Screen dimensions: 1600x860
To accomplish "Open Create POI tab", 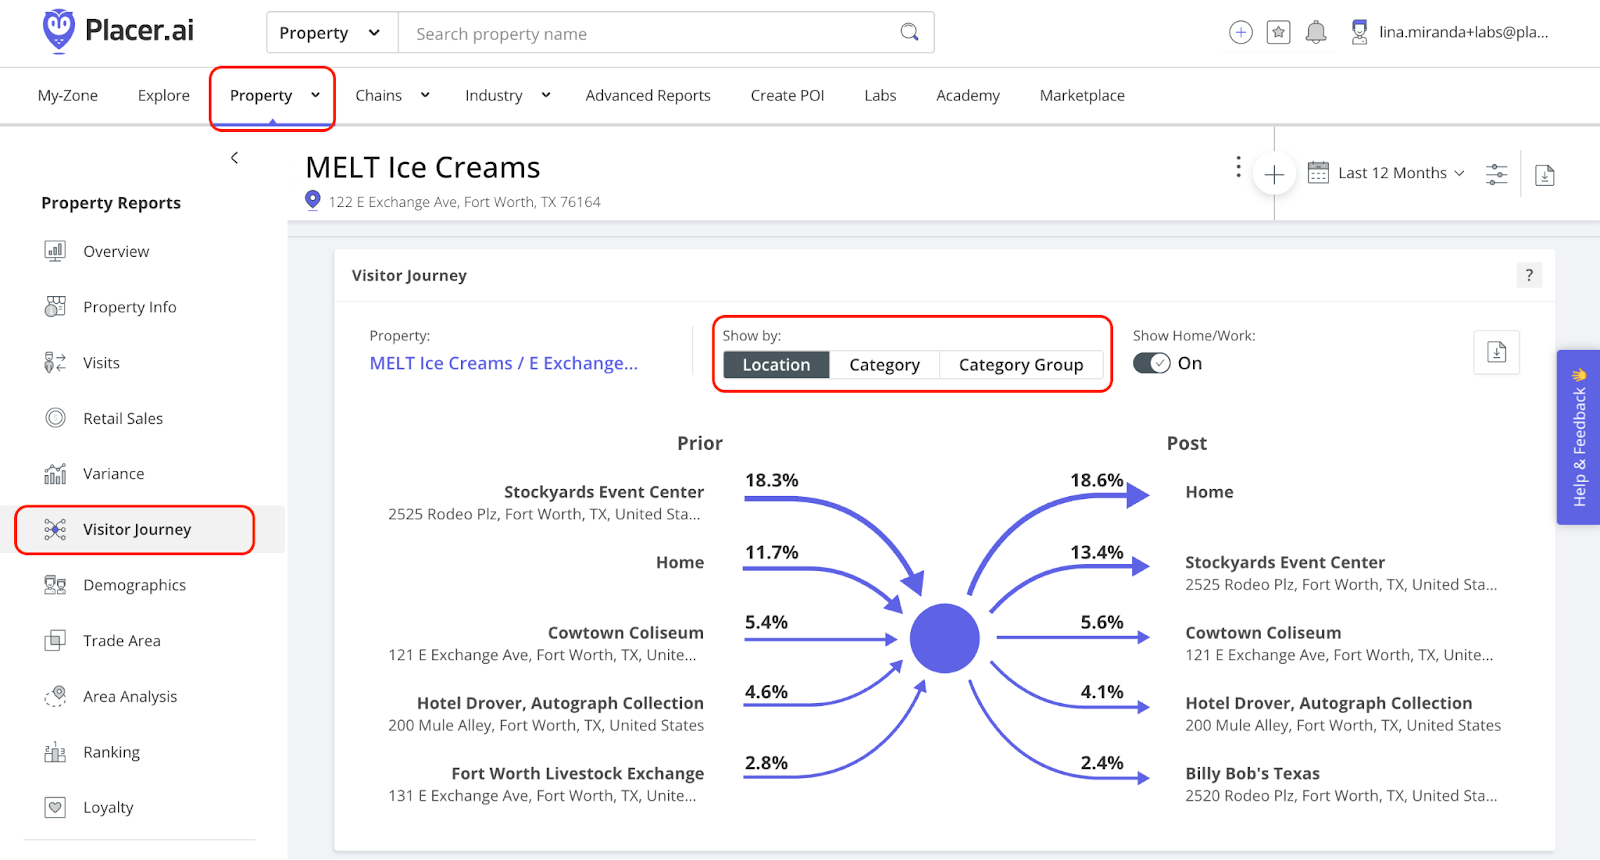I will coord(788,95).
